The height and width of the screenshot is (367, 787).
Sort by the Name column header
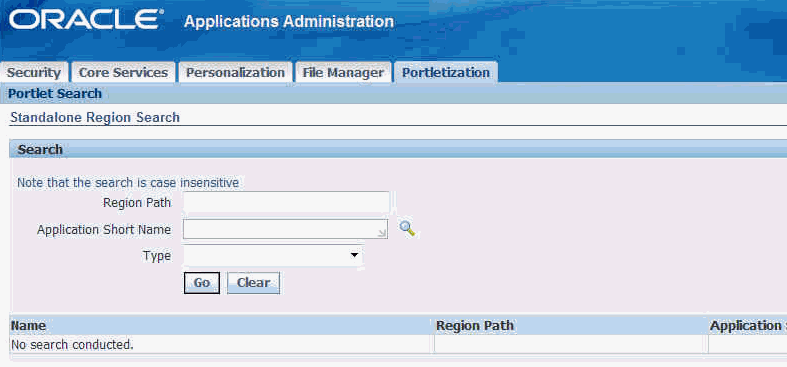click(x=28, y=325)
